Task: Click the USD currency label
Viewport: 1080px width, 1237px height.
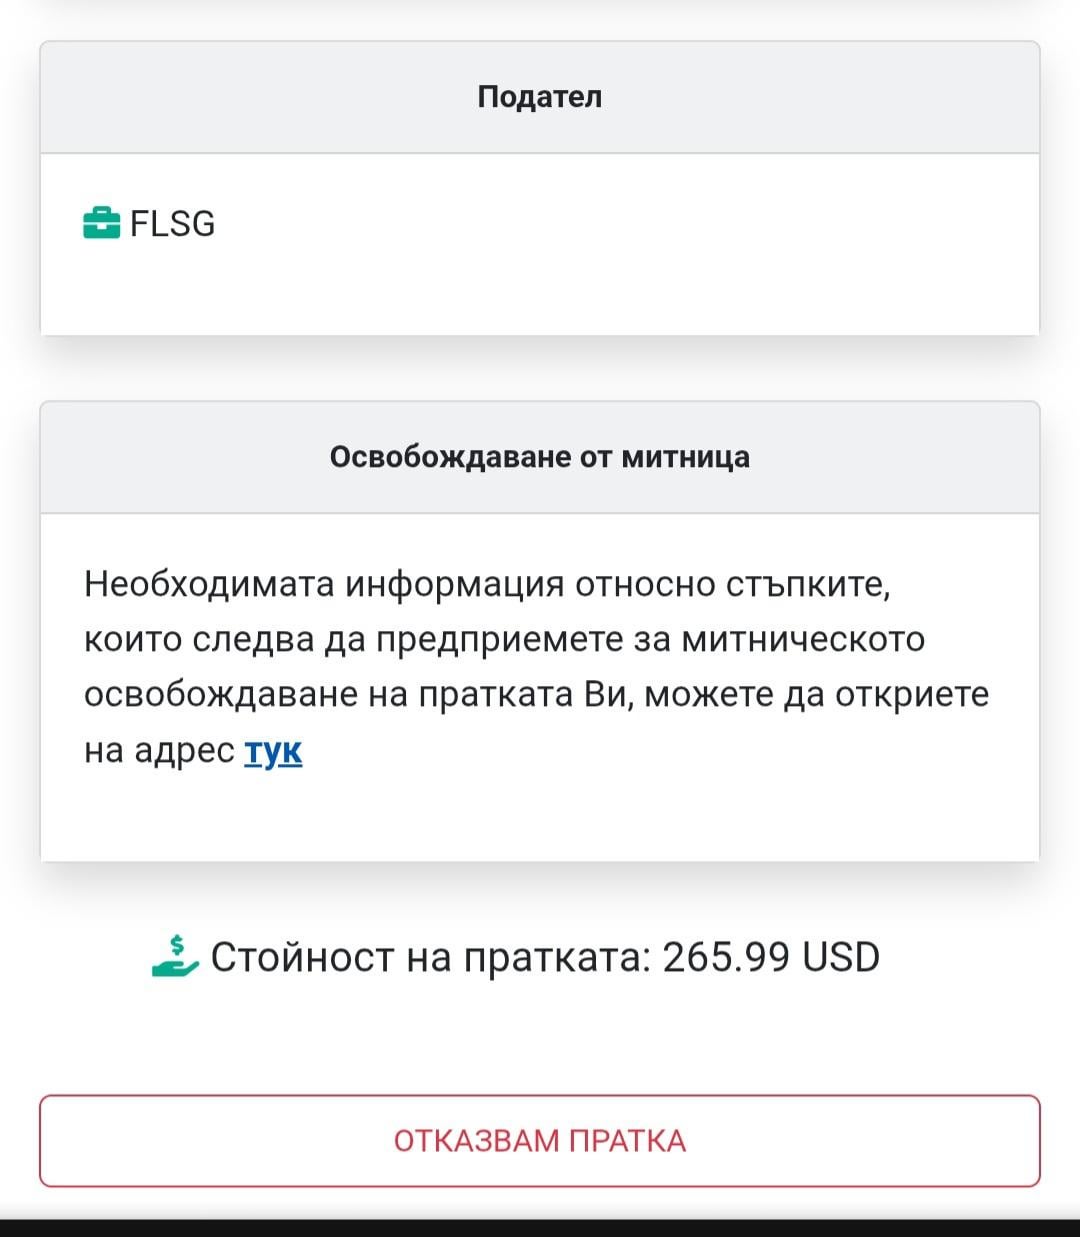Action: tap(841, 957)
